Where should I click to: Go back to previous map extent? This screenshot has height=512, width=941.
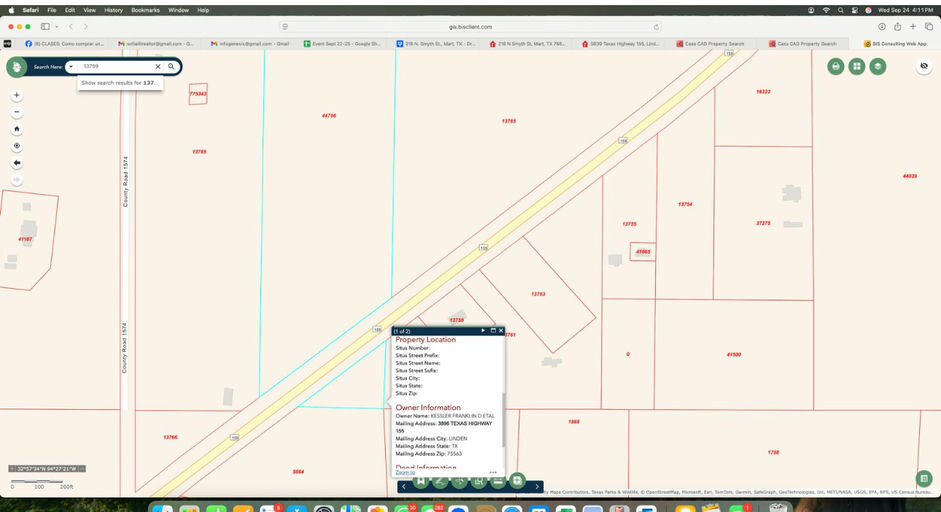(17, 163)
